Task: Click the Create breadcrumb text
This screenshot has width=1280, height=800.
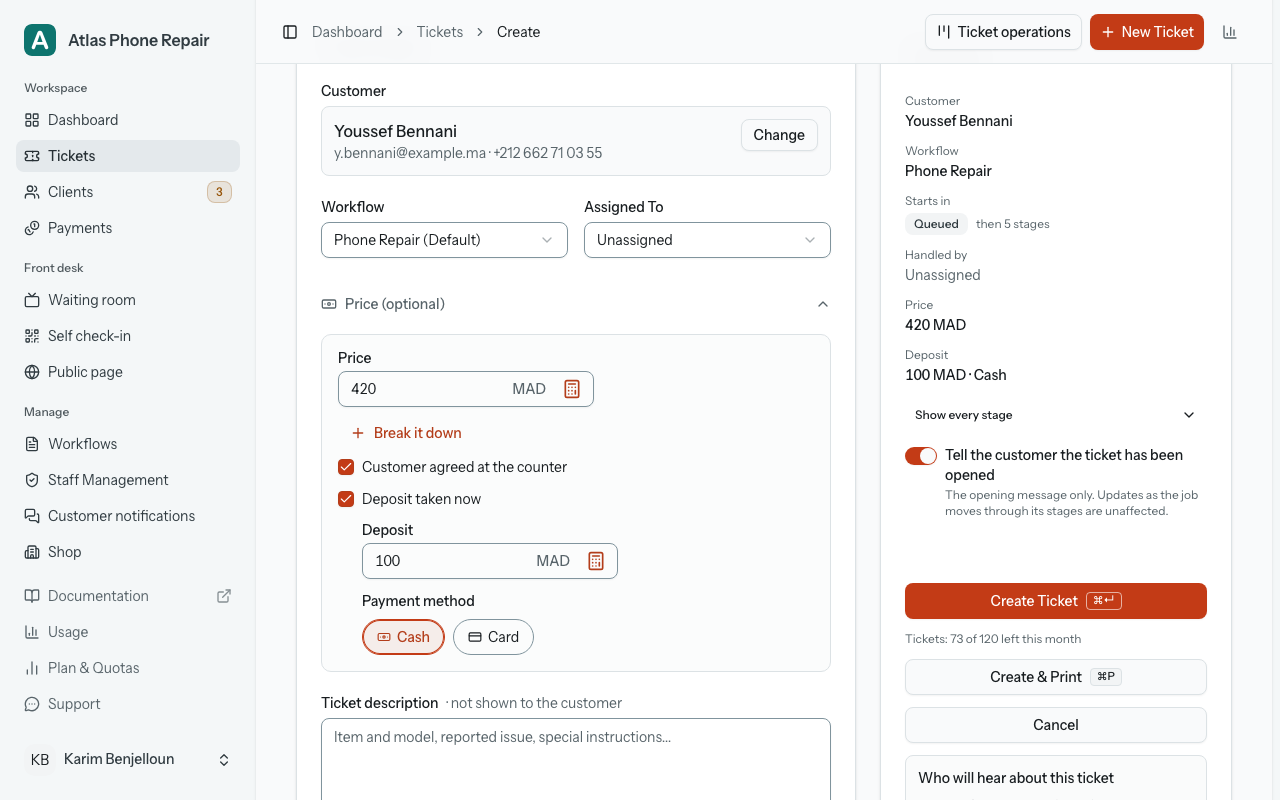Action: click(519, 32)
